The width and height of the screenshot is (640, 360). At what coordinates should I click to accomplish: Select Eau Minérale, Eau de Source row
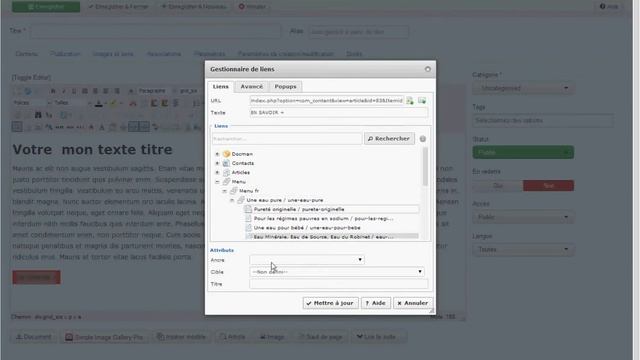331,237
